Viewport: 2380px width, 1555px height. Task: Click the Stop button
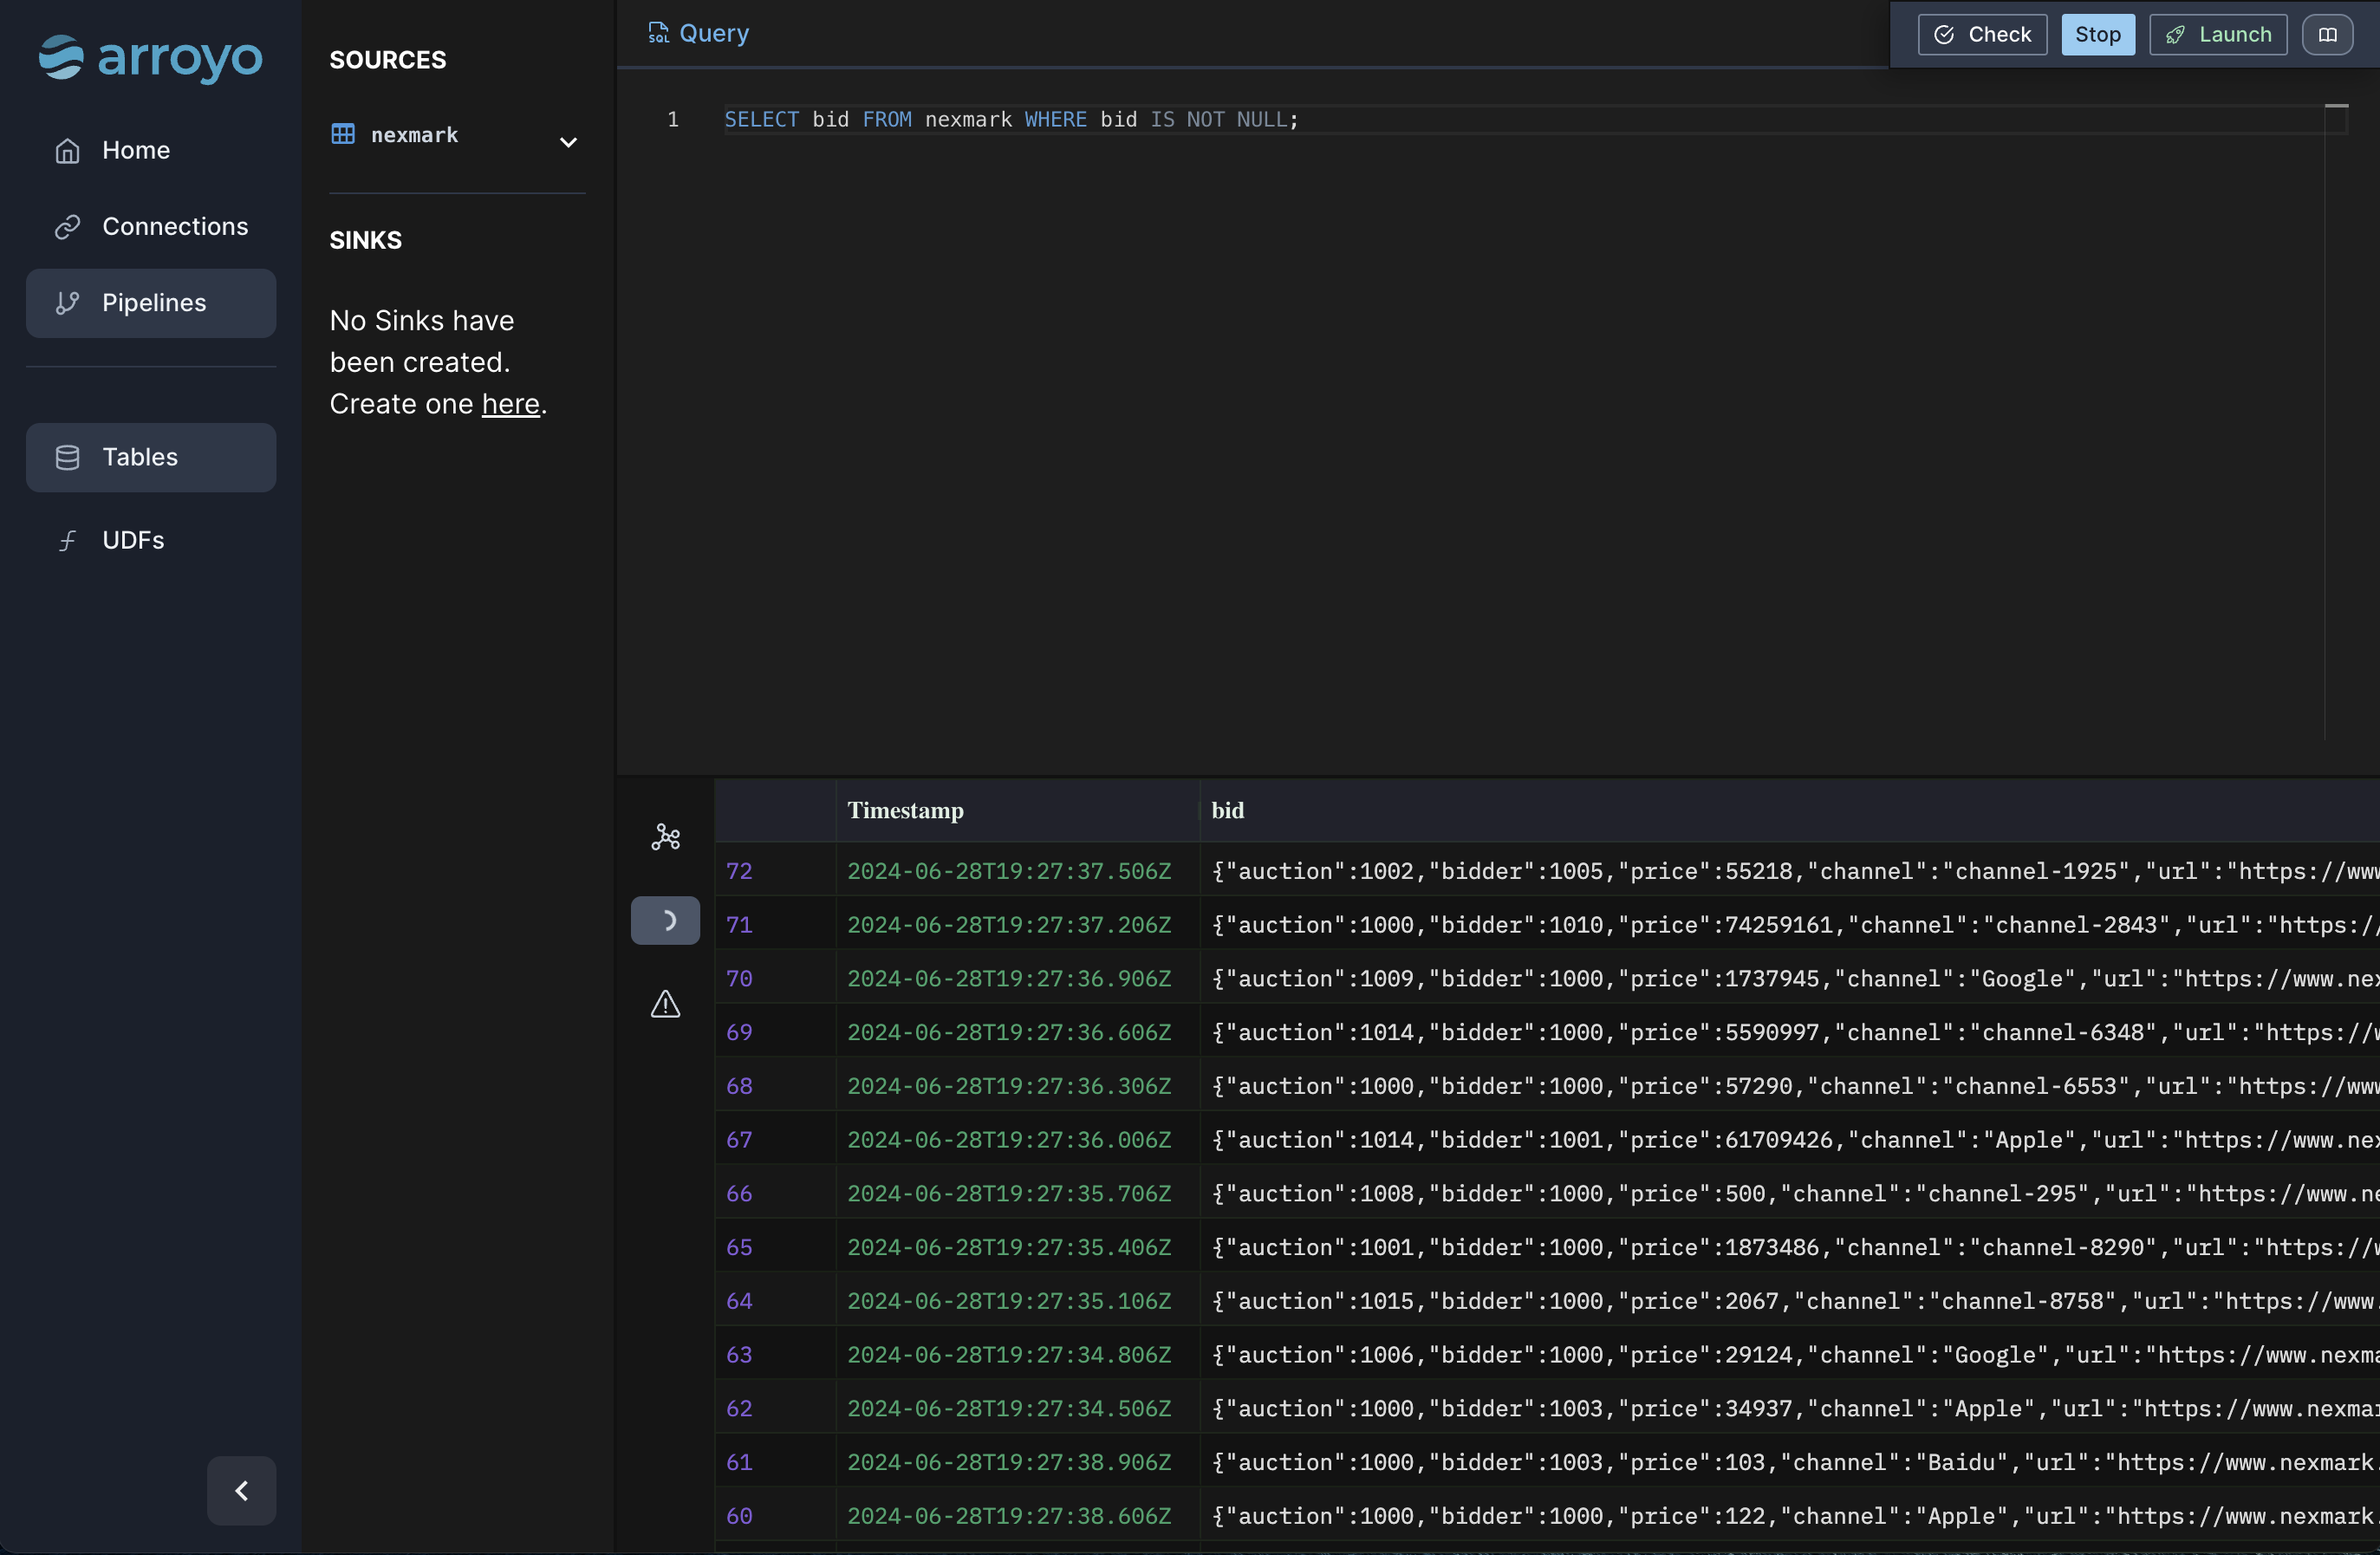coord(2097,34)
